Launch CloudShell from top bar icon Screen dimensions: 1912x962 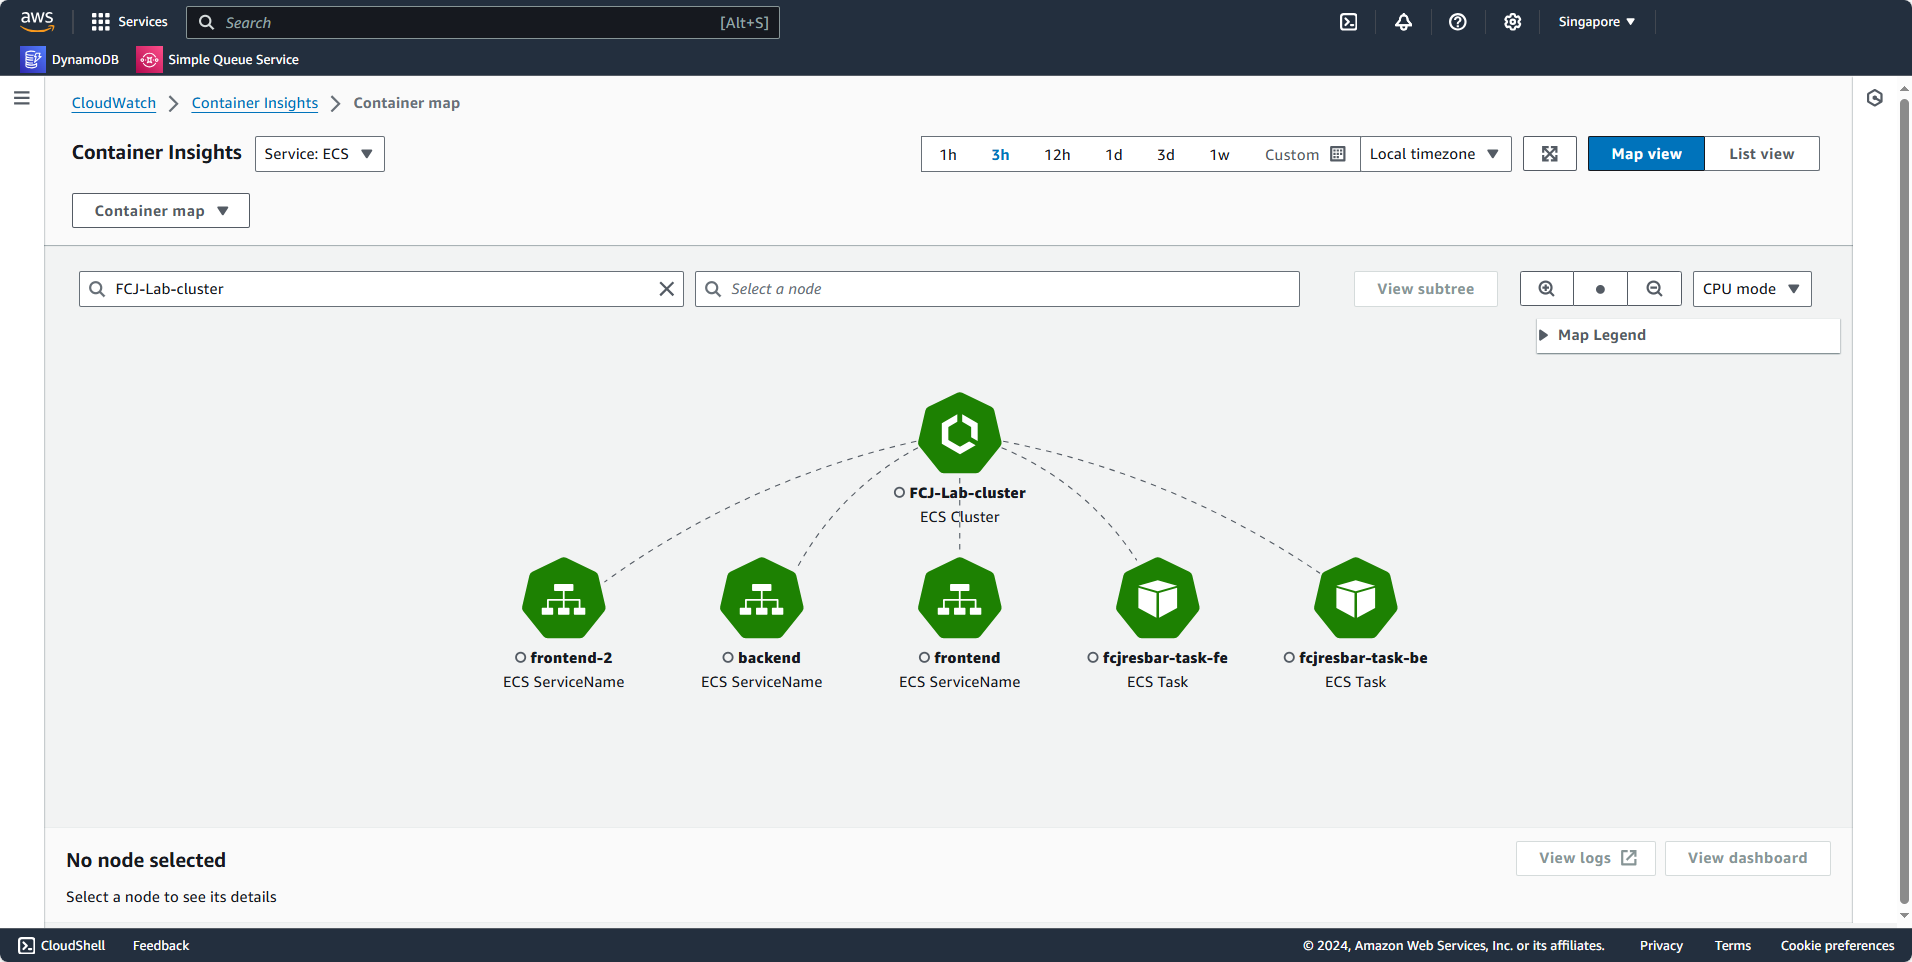pos(1349,22)
